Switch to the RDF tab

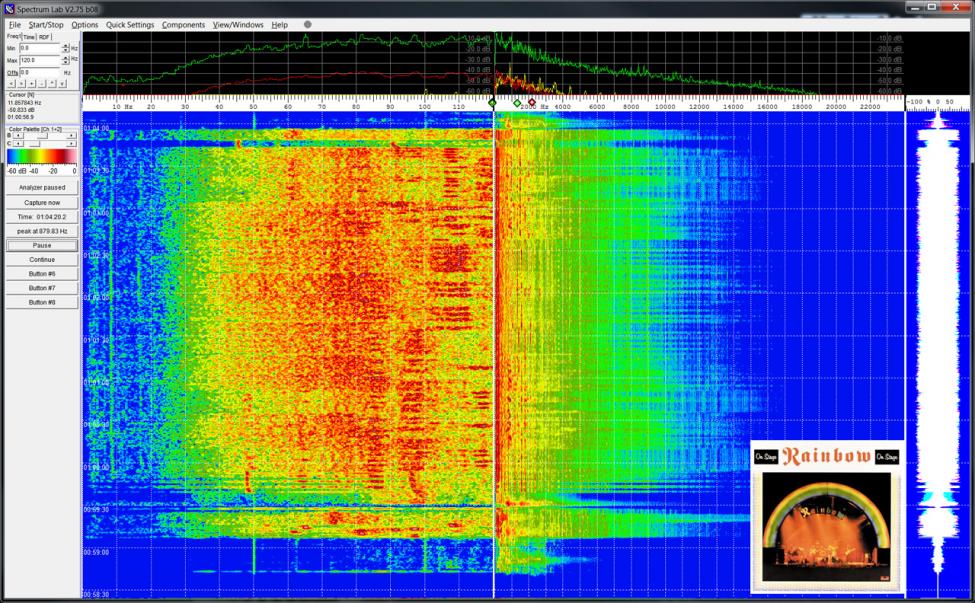(x=44, y=37)
